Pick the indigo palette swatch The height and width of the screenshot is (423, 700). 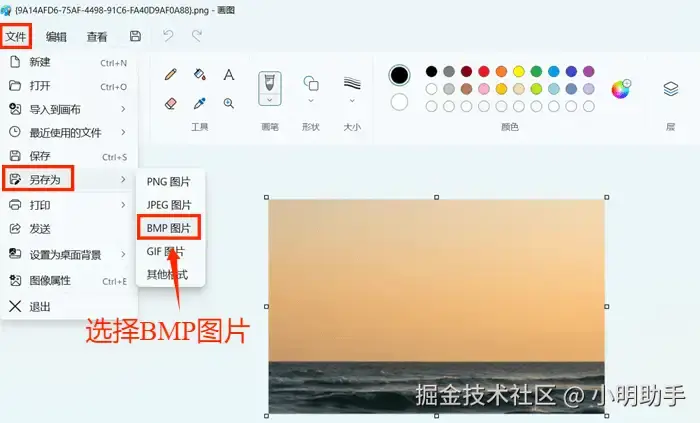point(571,71)
